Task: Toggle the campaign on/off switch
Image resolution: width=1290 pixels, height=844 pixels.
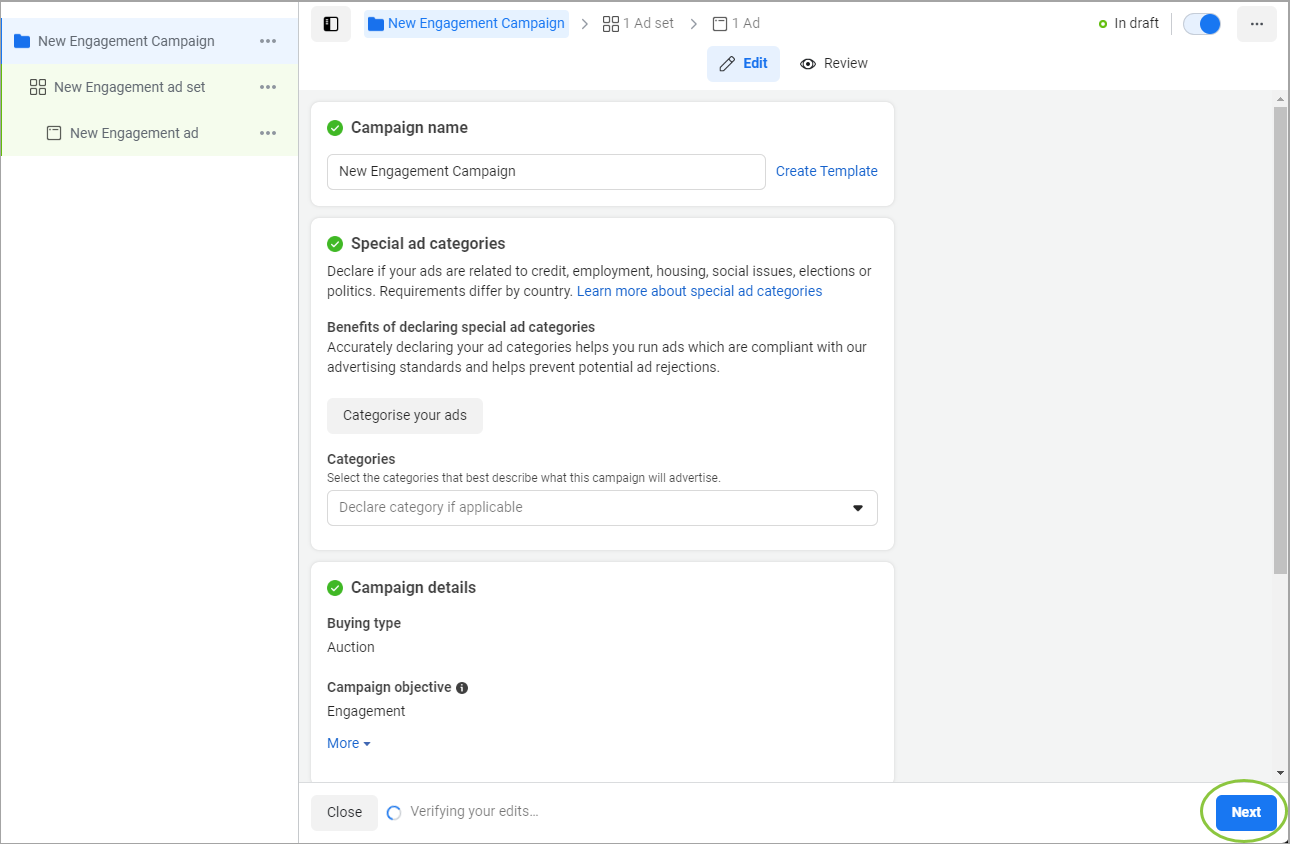Action: (x=1201, y=24)
